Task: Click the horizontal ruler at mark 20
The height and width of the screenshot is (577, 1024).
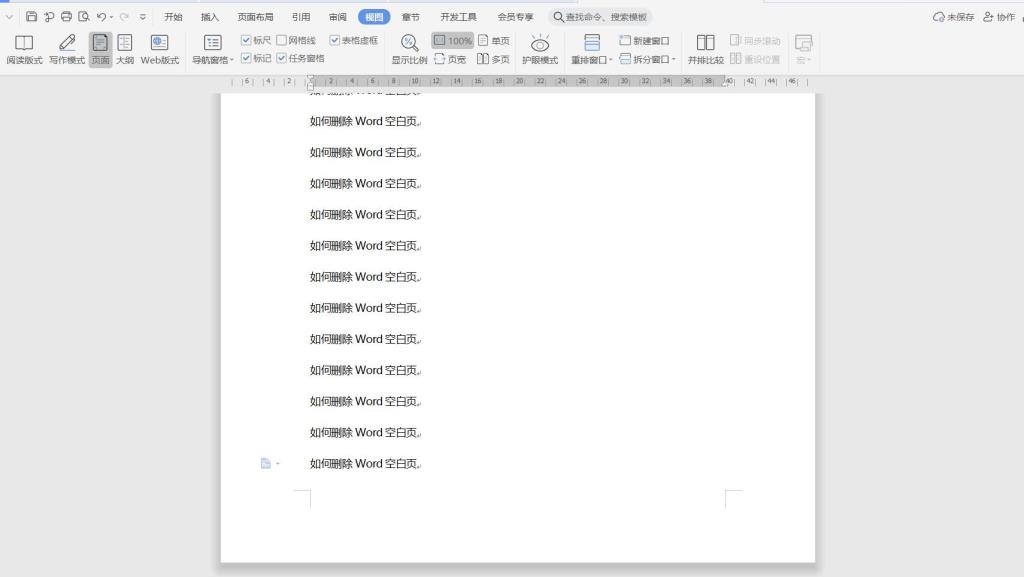Action: 520,82
